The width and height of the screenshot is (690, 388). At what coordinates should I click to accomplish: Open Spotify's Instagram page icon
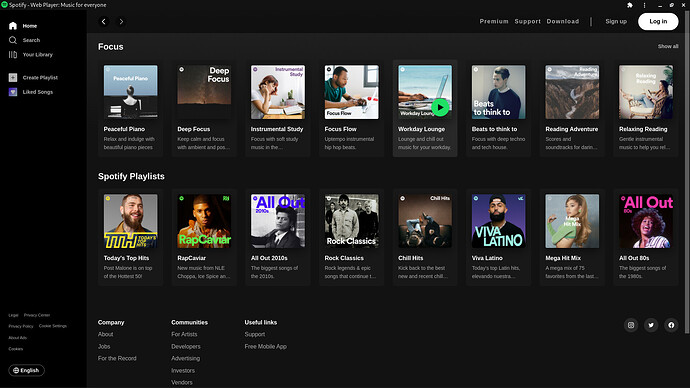tap(631, 325)
